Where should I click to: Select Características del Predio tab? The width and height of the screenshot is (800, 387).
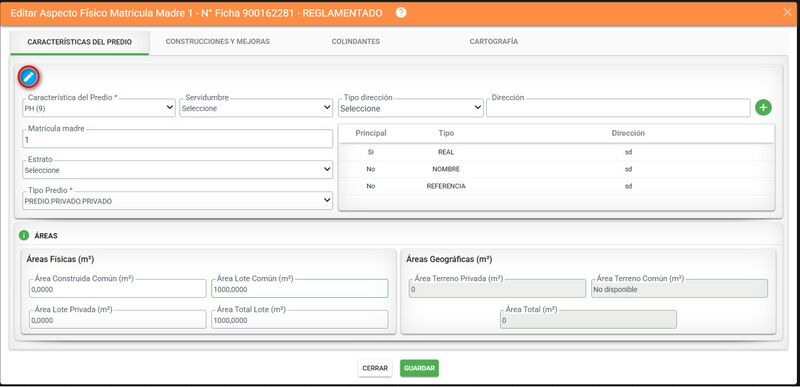click(80, 42)
